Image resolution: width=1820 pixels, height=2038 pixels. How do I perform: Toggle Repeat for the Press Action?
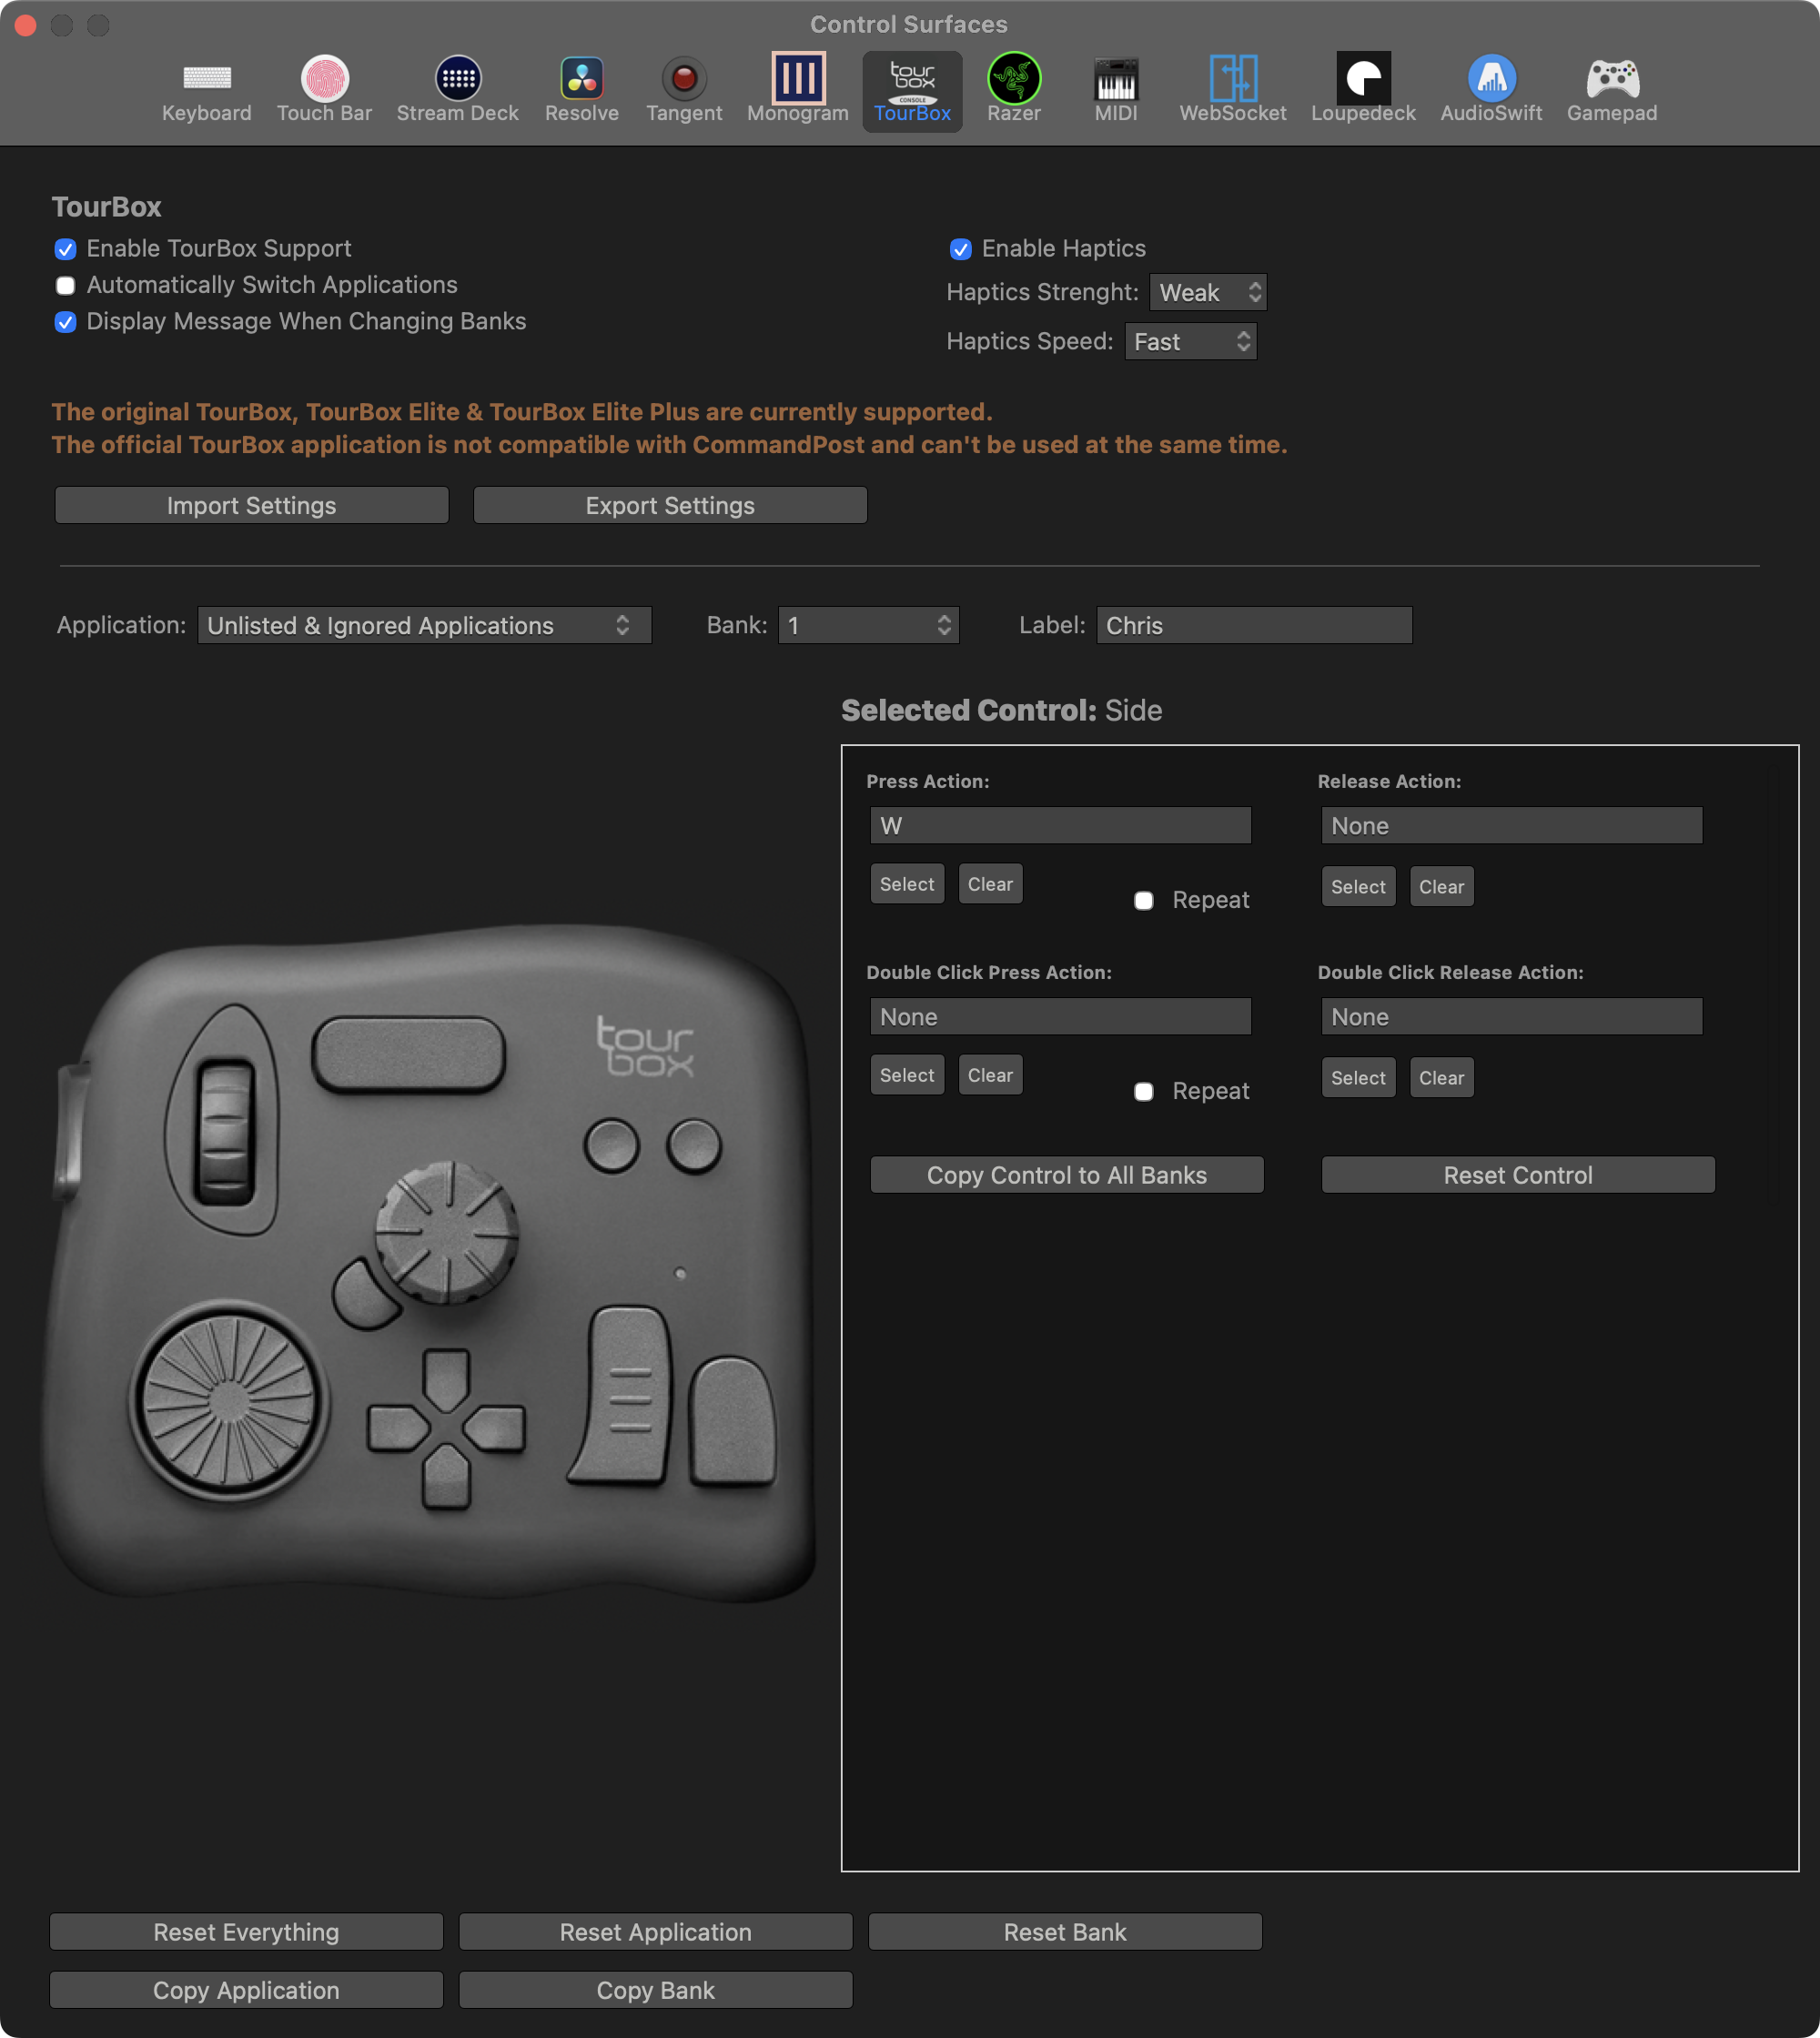tap(1144, 901)
